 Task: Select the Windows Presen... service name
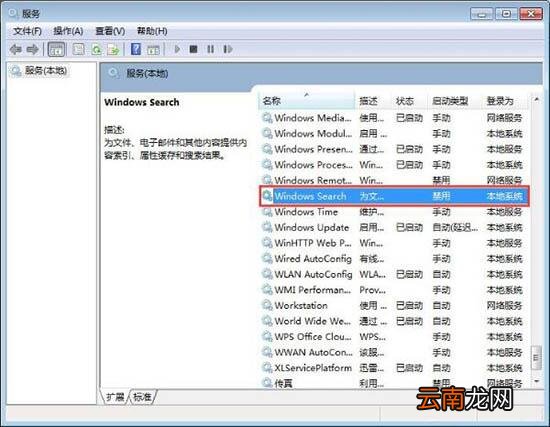pyautogui.click(x=313, y=149)
